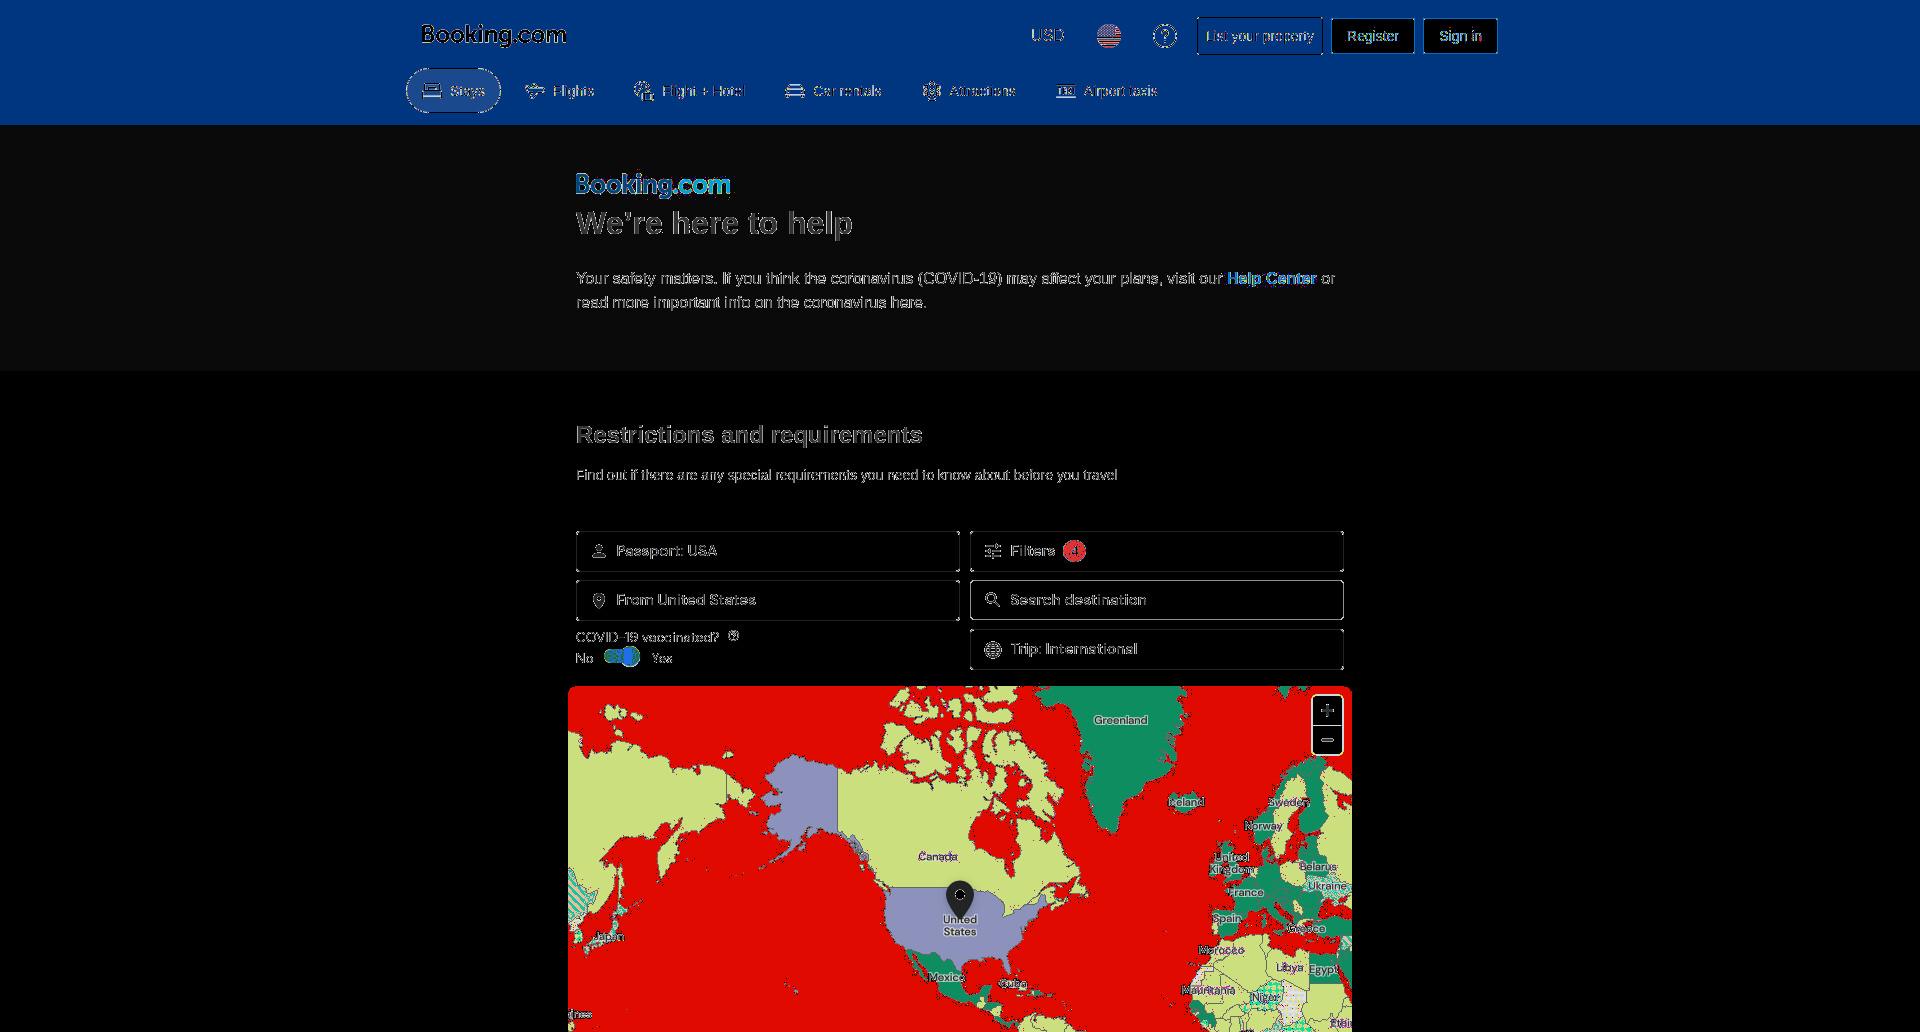
Task: Click the United States map pin
Action: 960,899
